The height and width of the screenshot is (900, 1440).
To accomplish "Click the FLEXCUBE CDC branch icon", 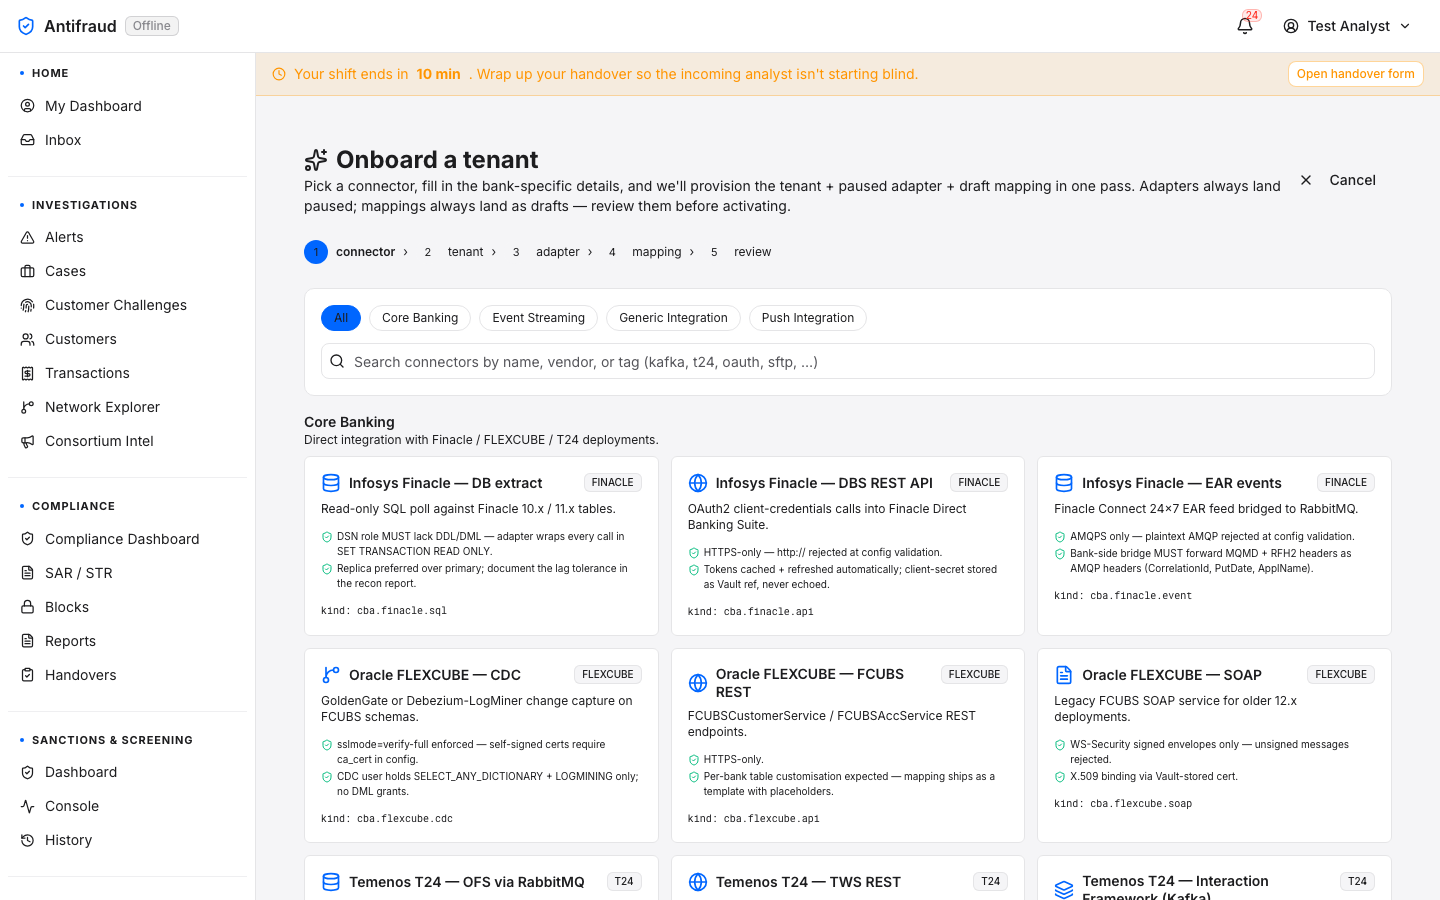I will pyautogui.click(x=331, y=675).
